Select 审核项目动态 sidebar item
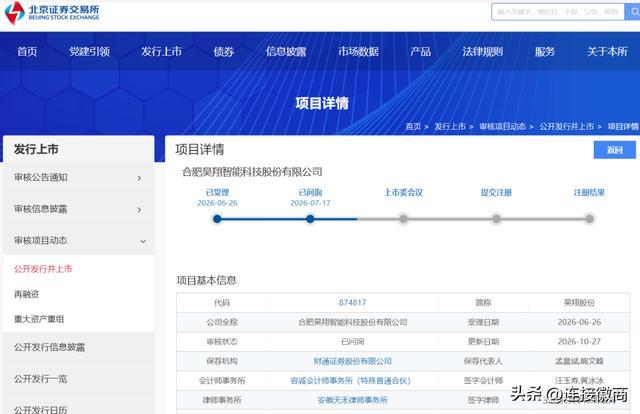The height and width of the screenshot is (414, 640). (78, 240)
